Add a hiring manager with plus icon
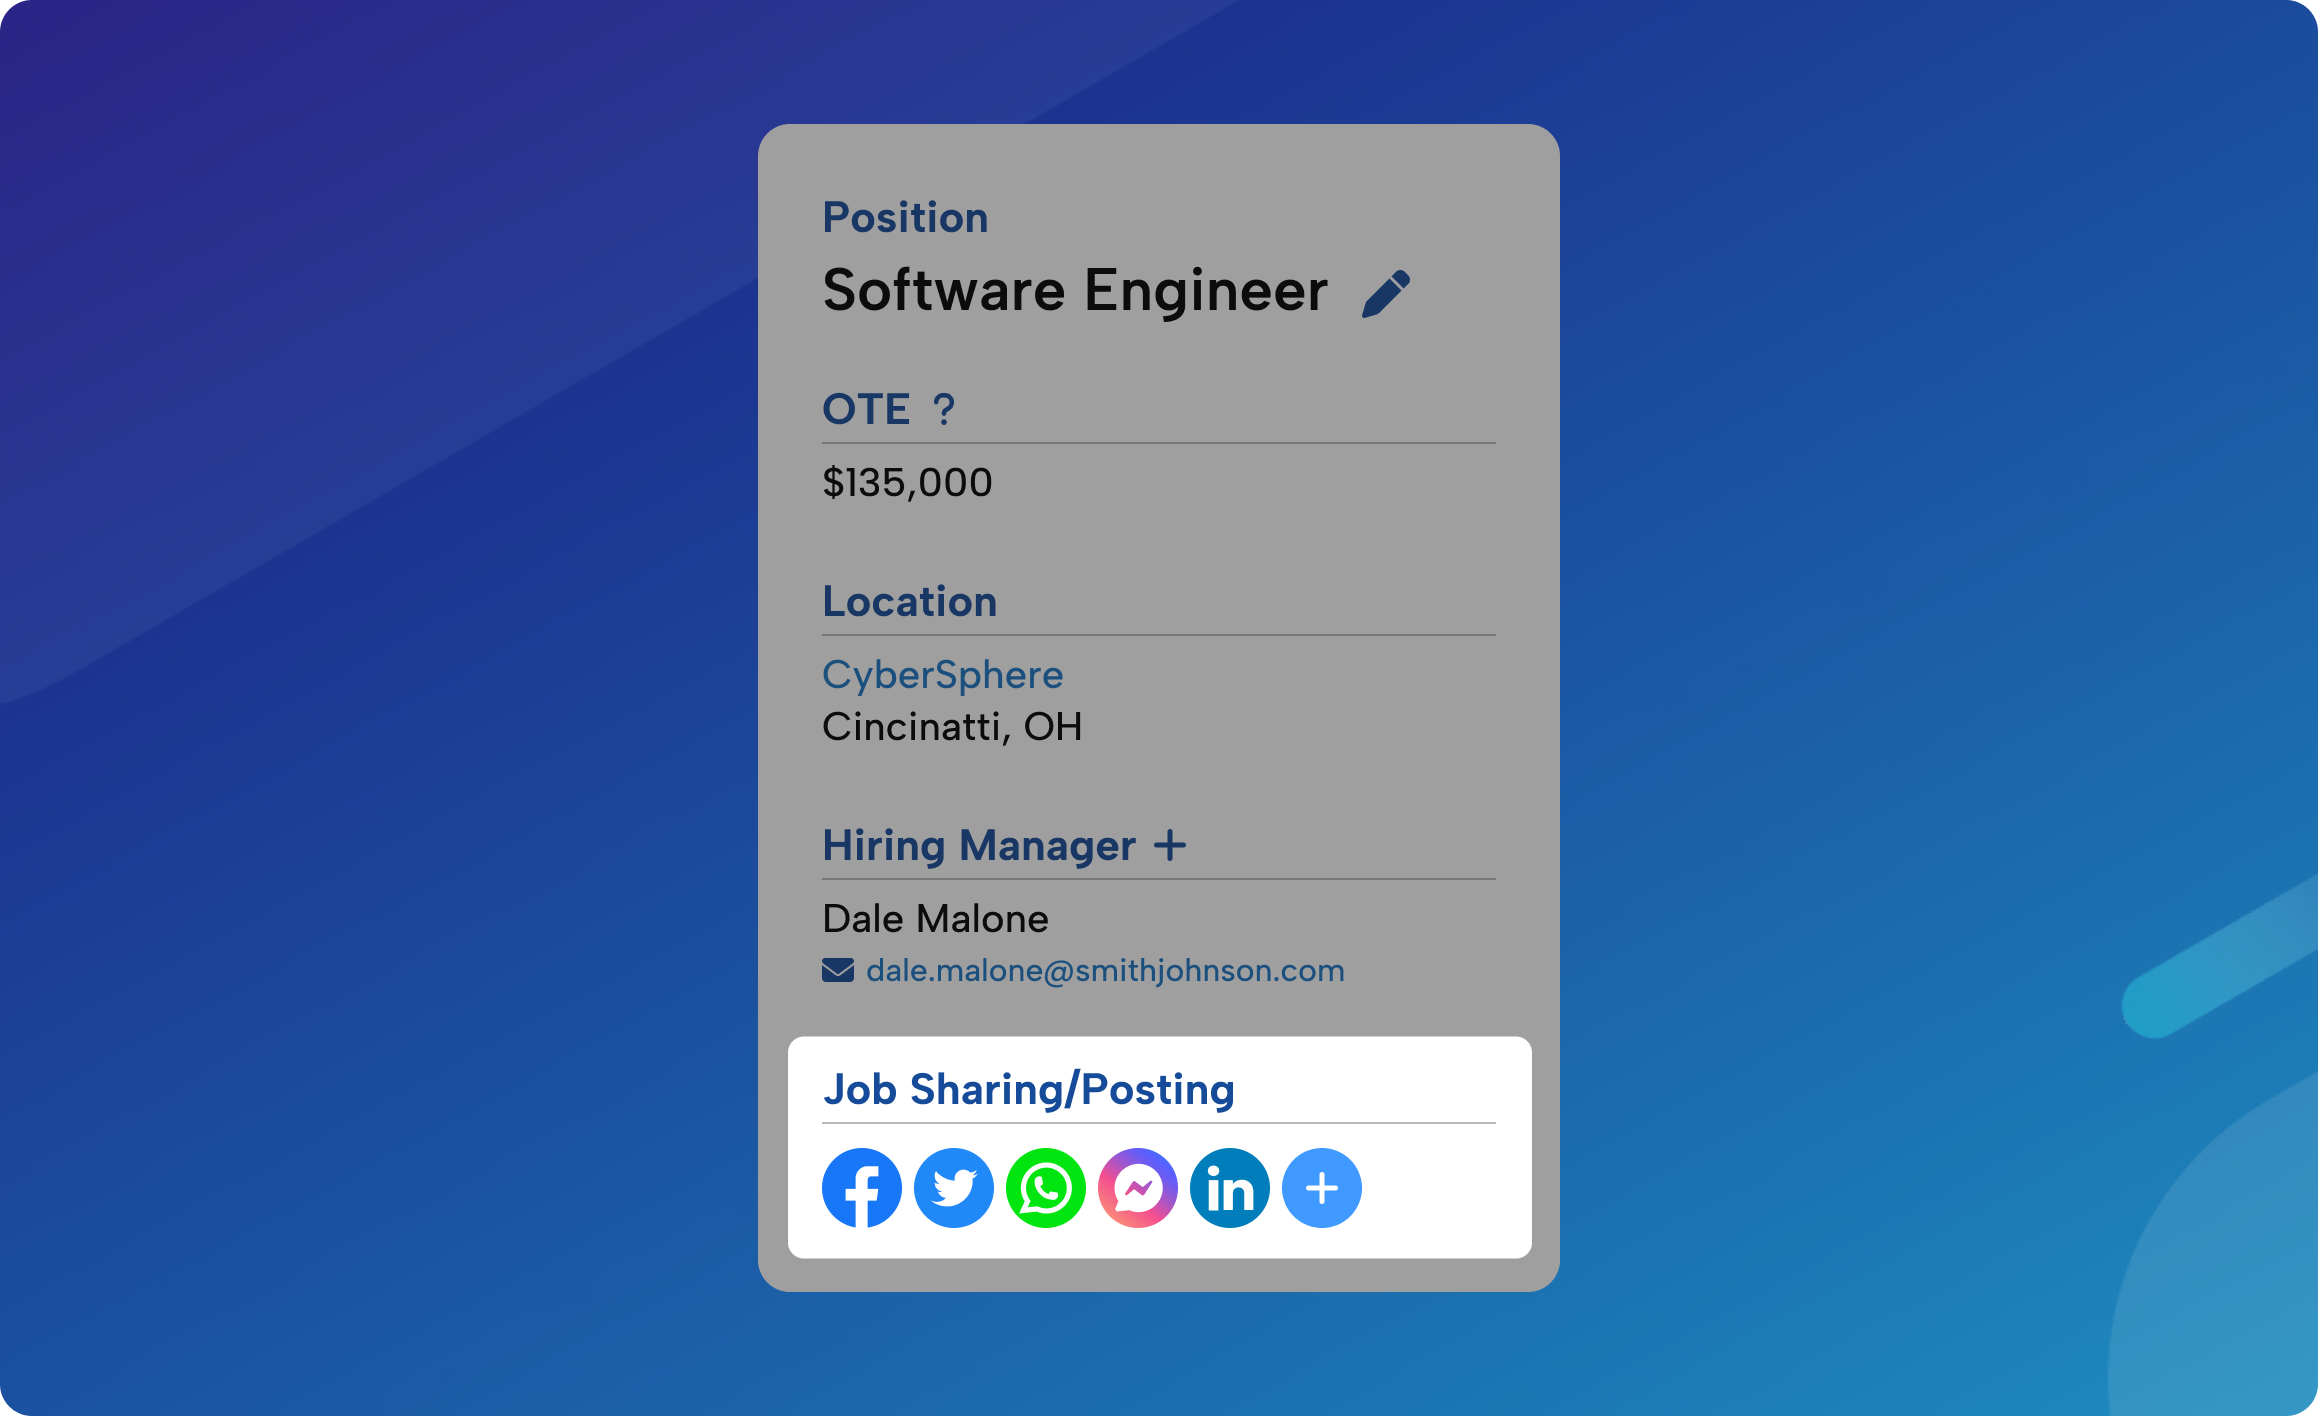The image size is (2318, 1416). pos(1170,846)
